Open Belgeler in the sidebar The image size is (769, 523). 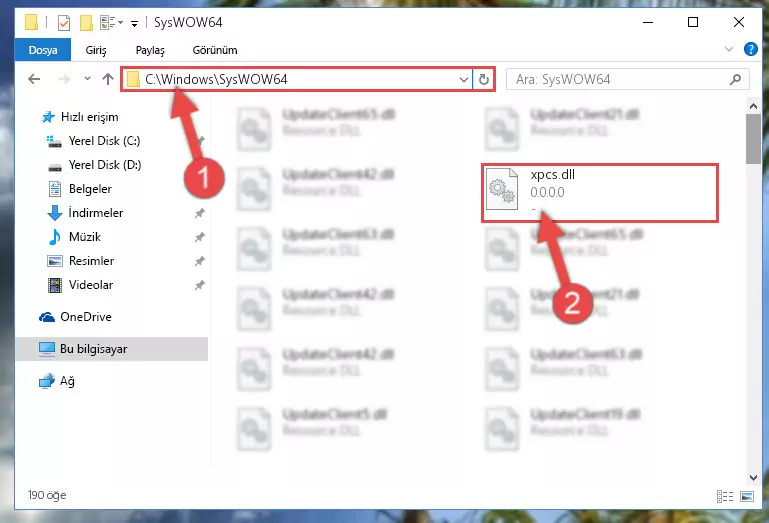(x=90, y=189)
